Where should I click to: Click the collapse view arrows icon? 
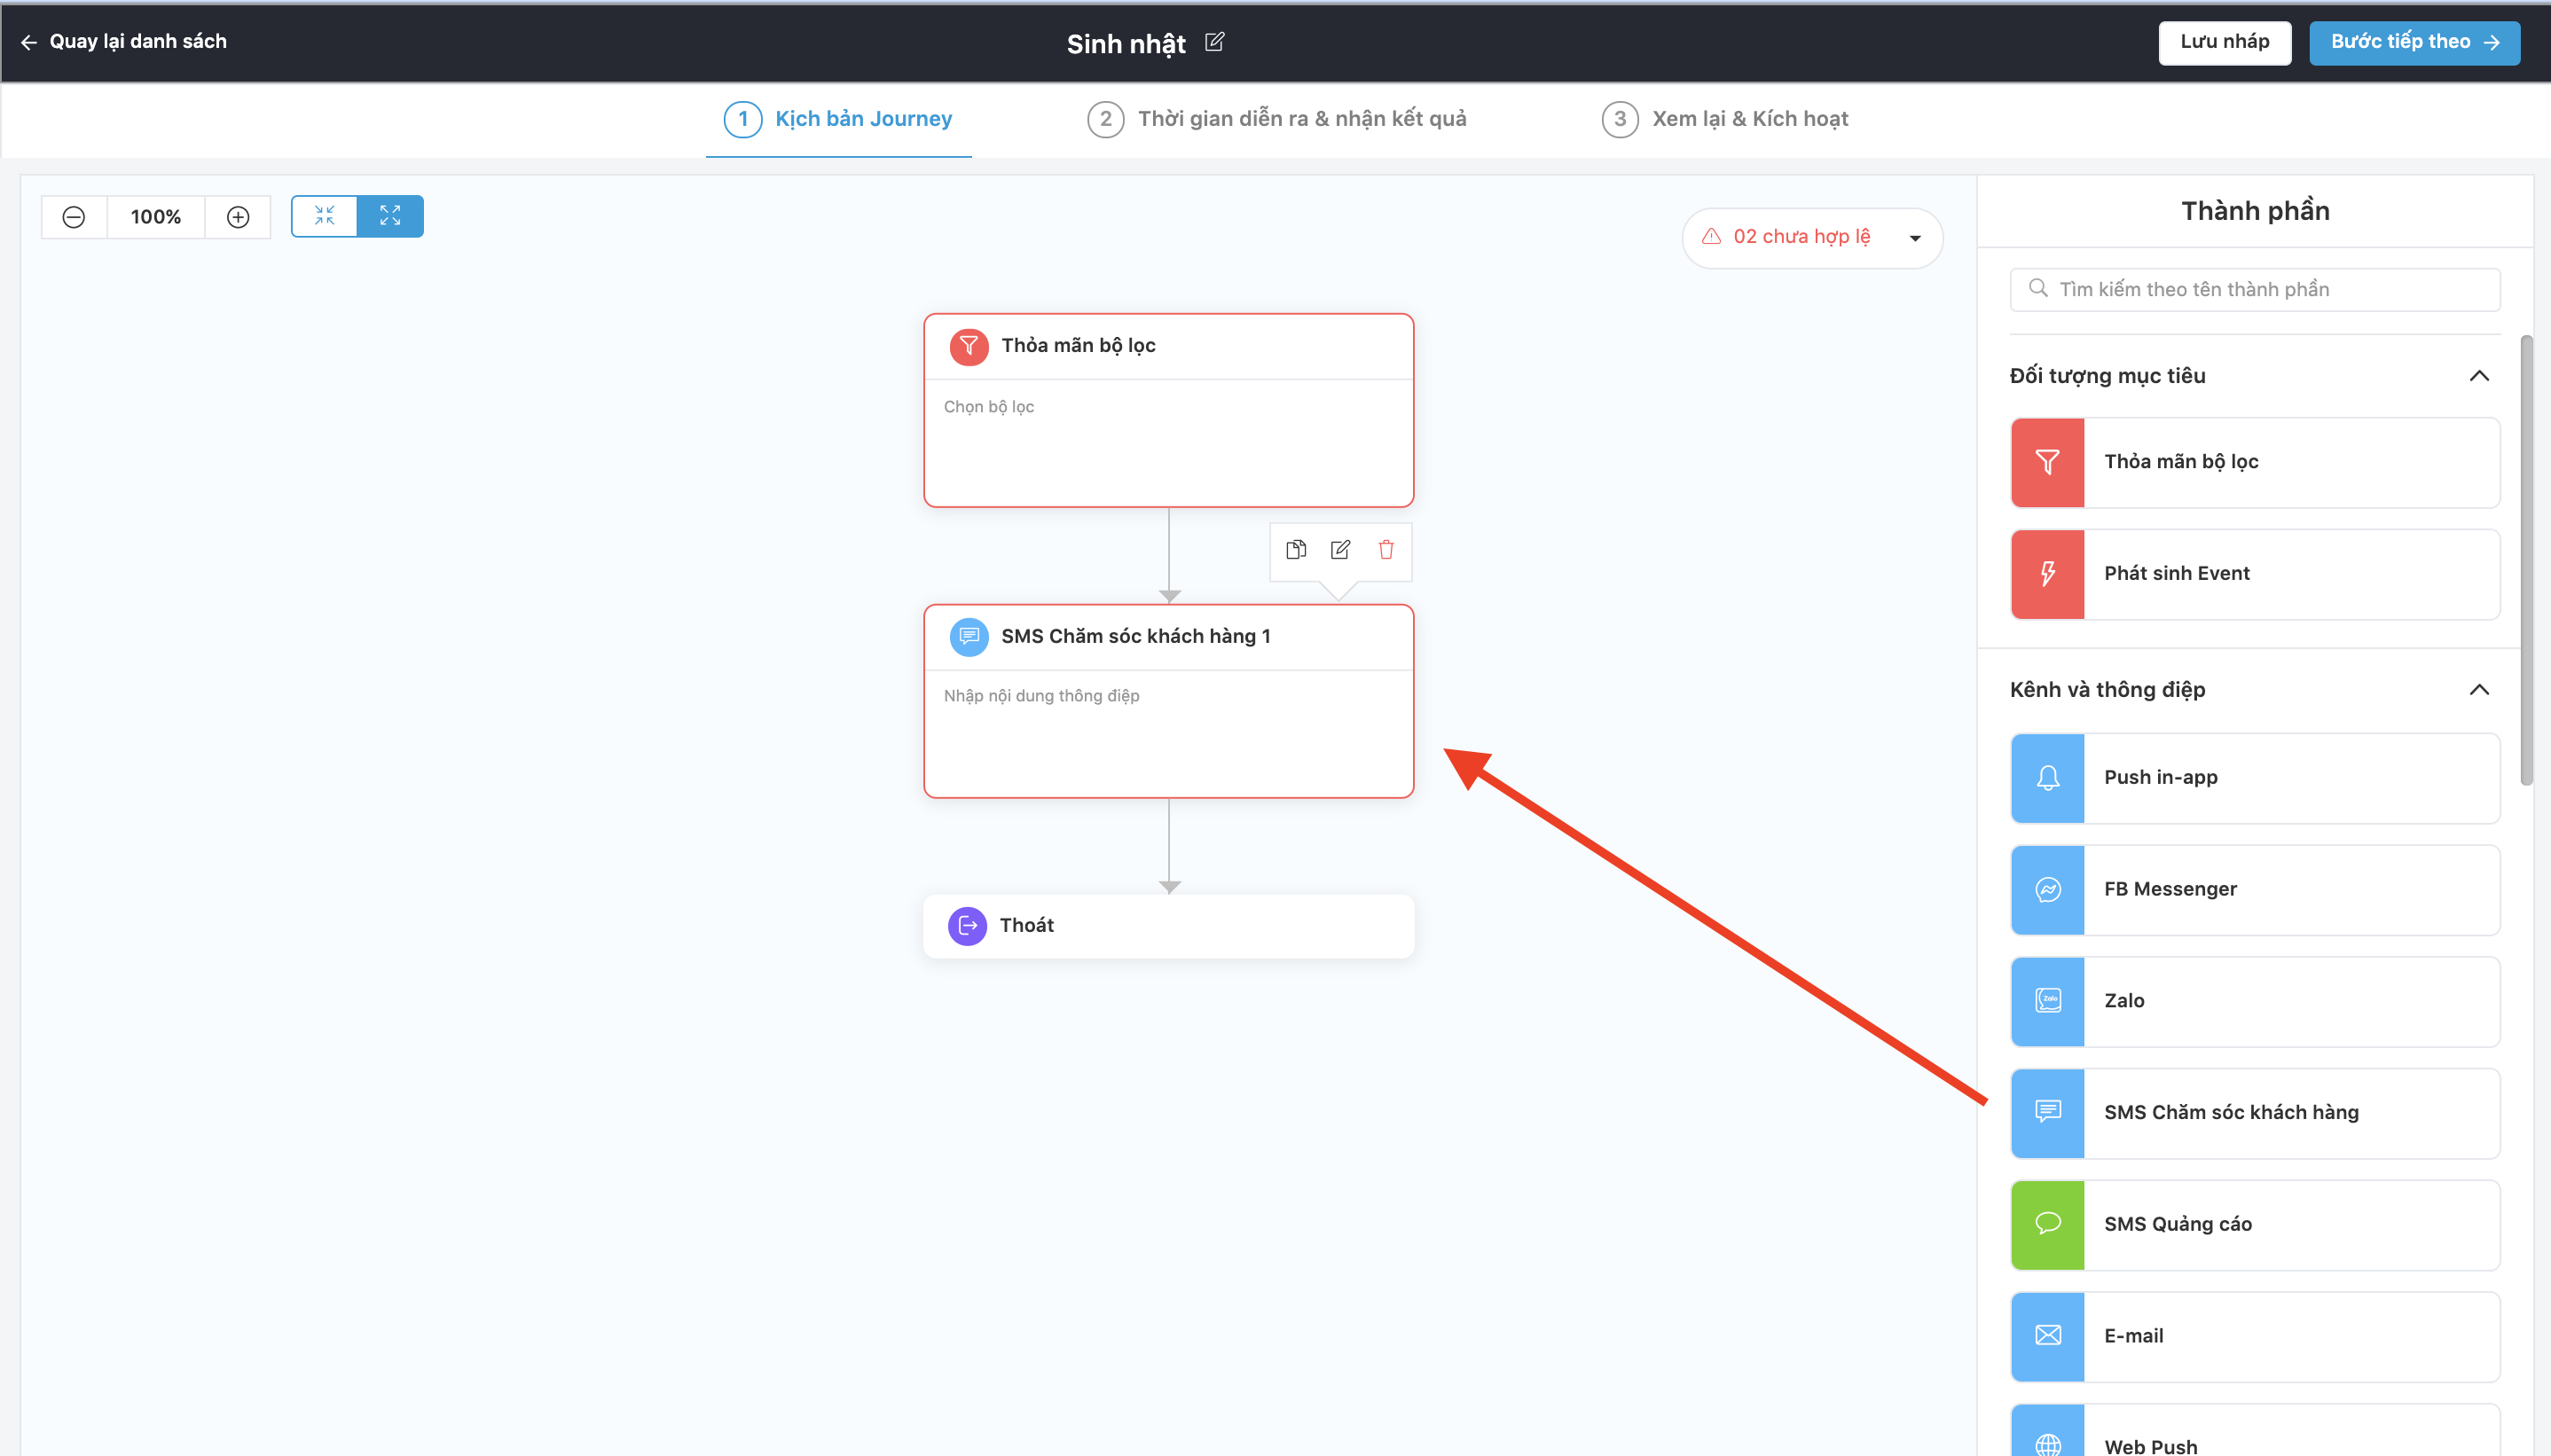(x=324, y=216)
